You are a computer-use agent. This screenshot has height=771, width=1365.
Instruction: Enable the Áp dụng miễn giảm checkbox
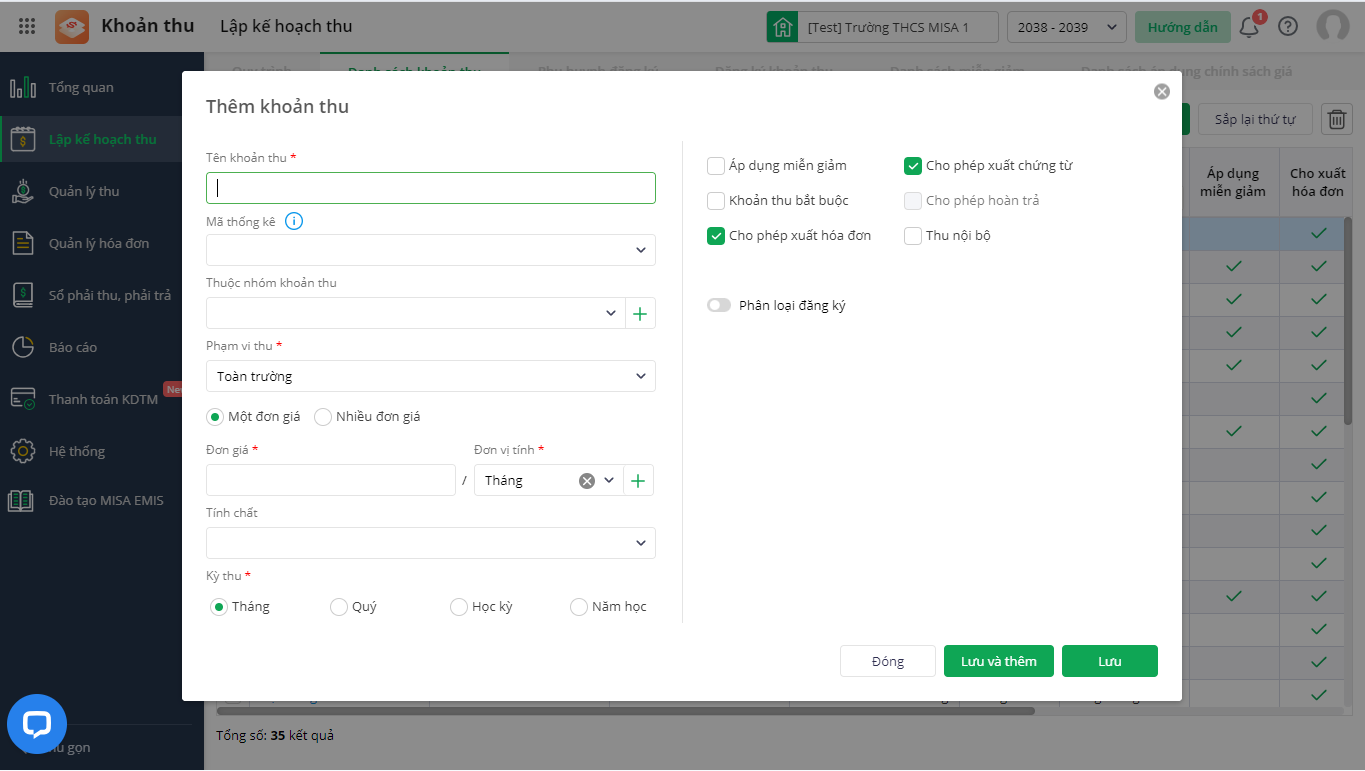tap(716, 166)
